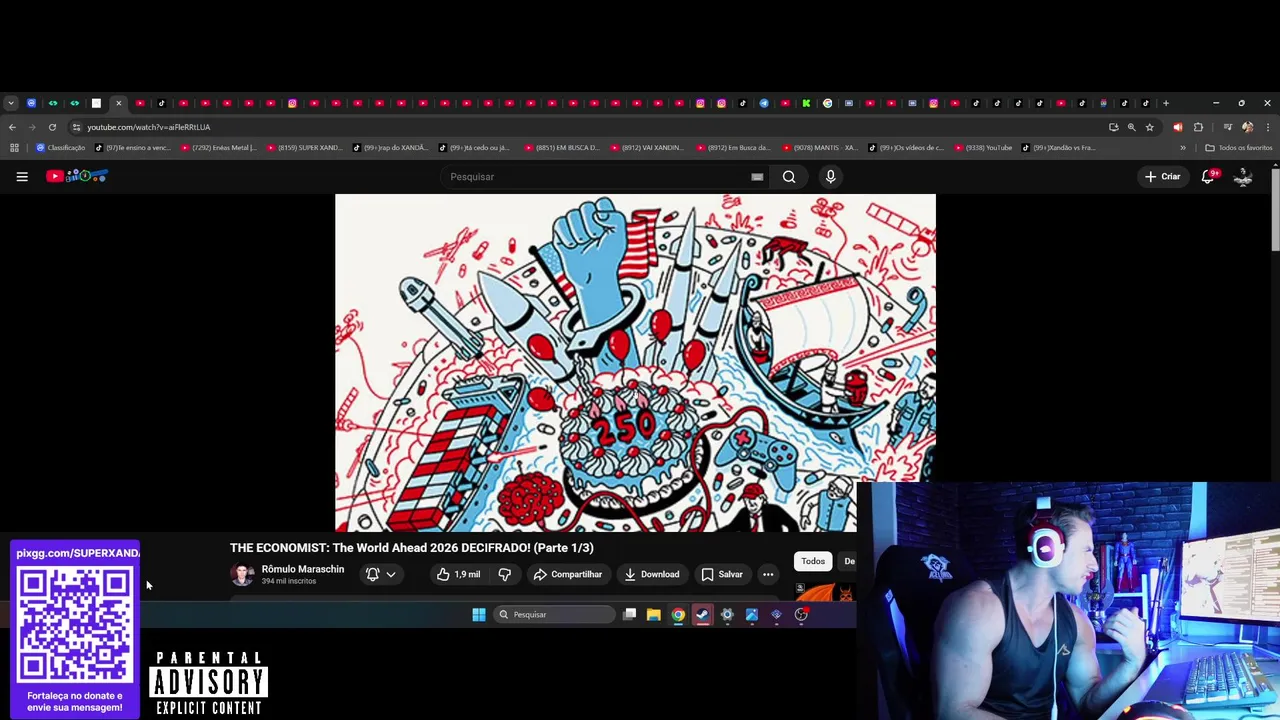Screen dimensions: 1280x720
Task: Like the video with 1,9 mil likes
Action: 458,574
